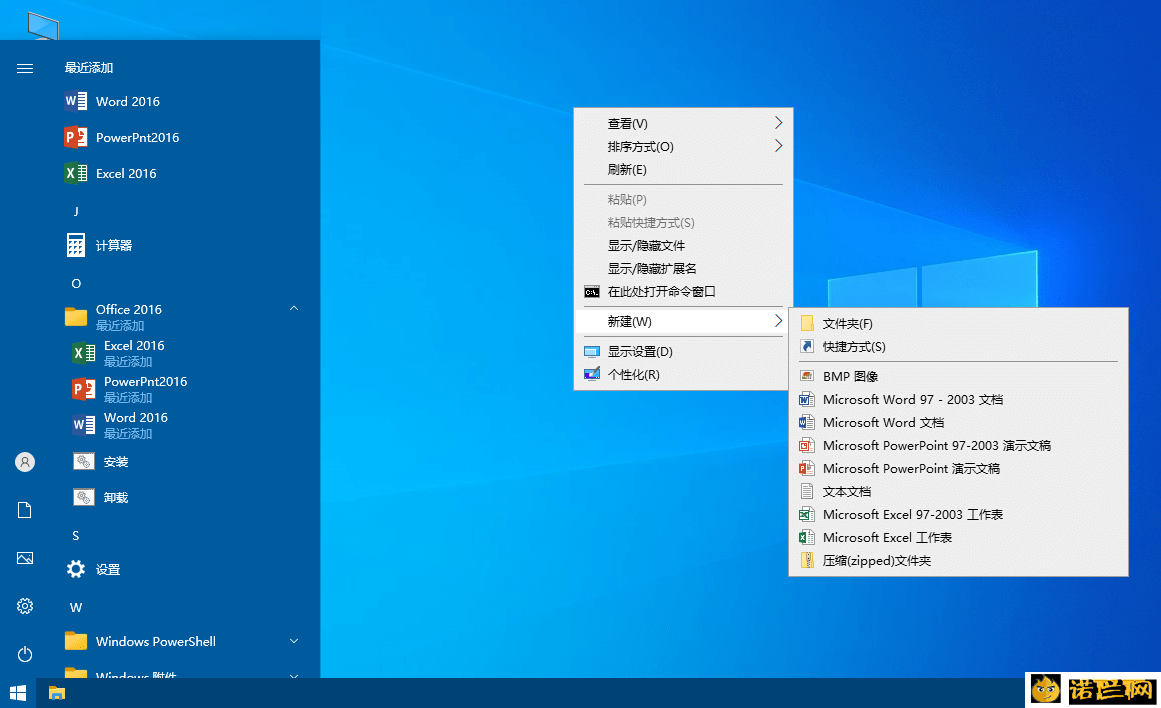
Task: Click the Windows Start button on taskbar
Action: click(x=18, y=693)
